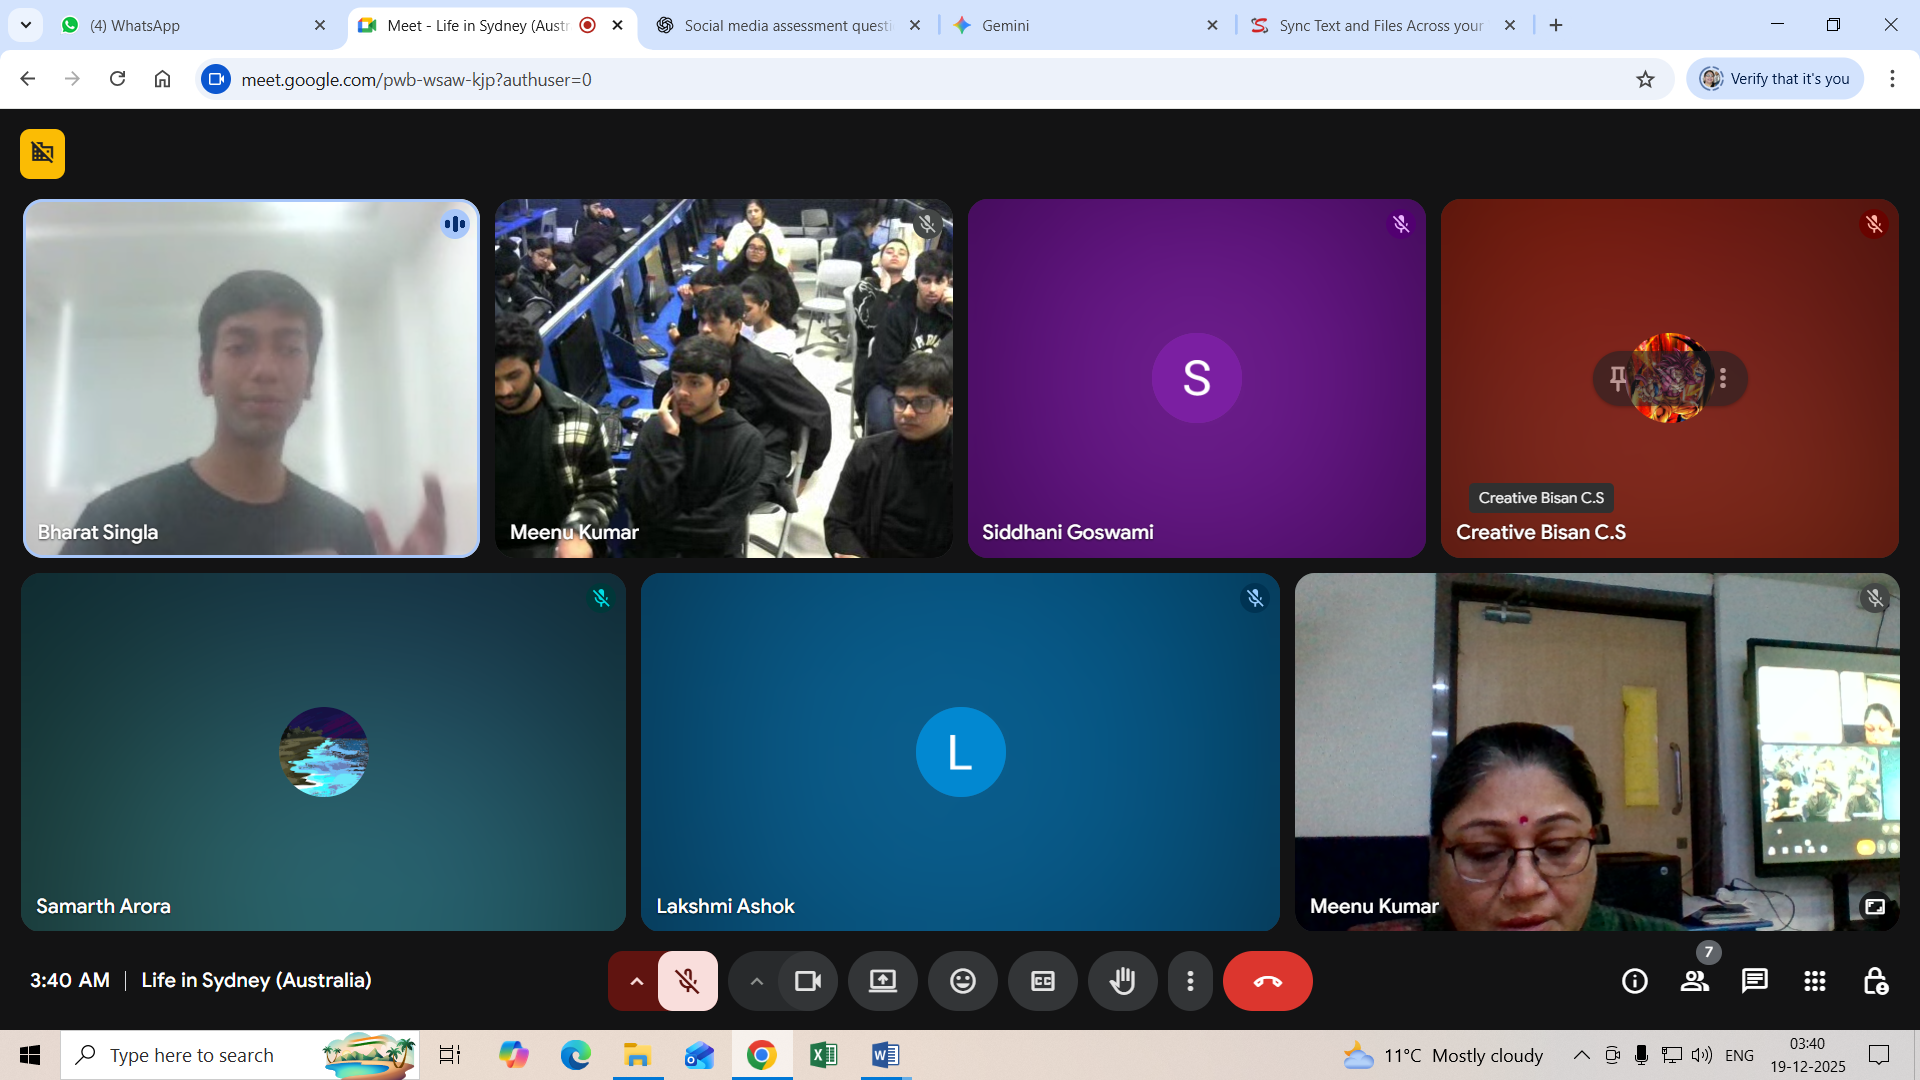The width and height of the screenshot is (1920, 1080).
Task: Expand audio settings arrow beside microphone
Action: coord(636,981)
